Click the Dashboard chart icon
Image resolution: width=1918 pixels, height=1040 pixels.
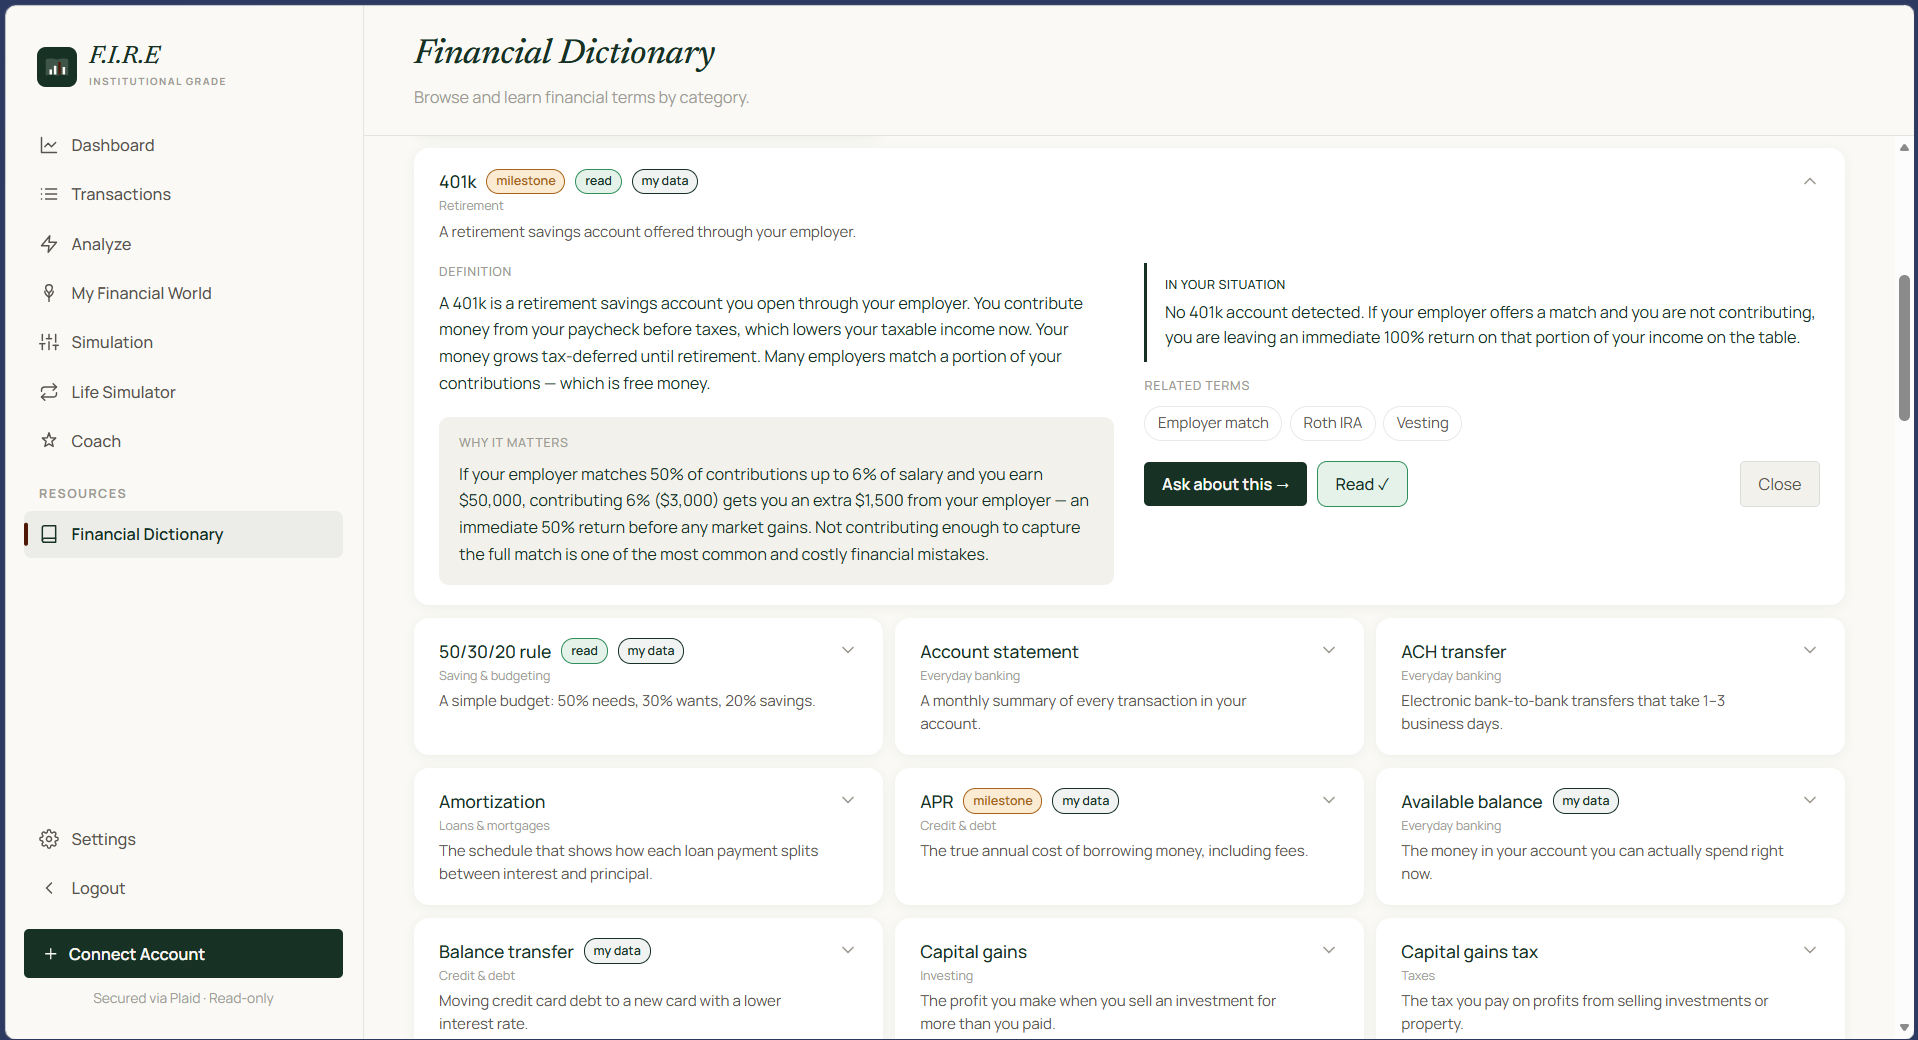click(x=49, y=145)
